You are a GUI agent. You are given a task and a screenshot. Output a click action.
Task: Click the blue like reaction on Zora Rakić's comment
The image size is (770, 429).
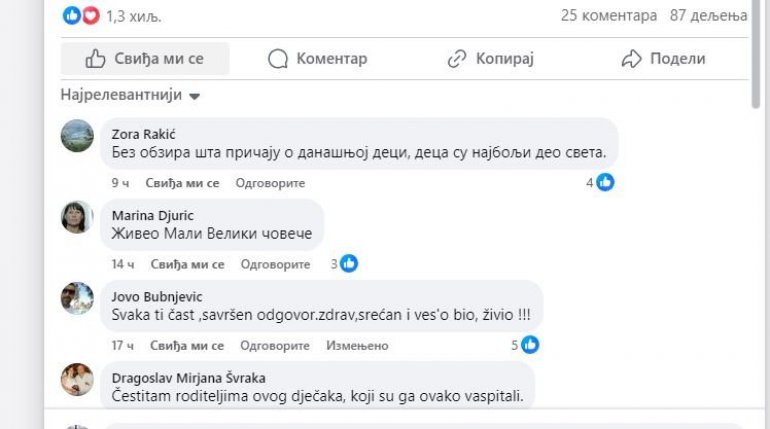(x=605, y=182)
